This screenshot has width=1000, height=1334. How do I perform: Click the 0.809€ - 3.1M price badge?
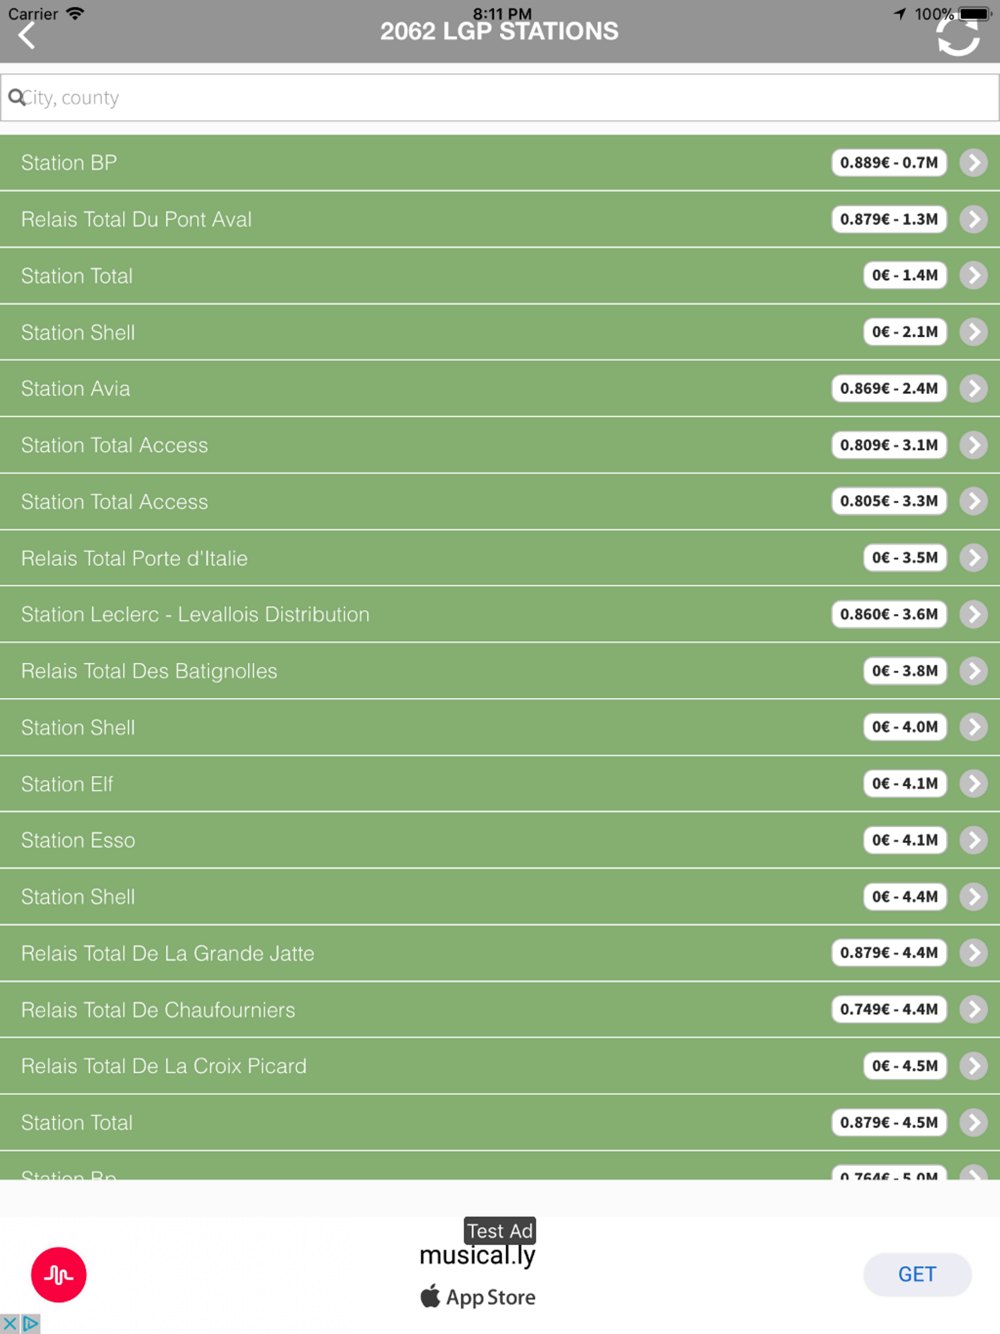point(889,445)
